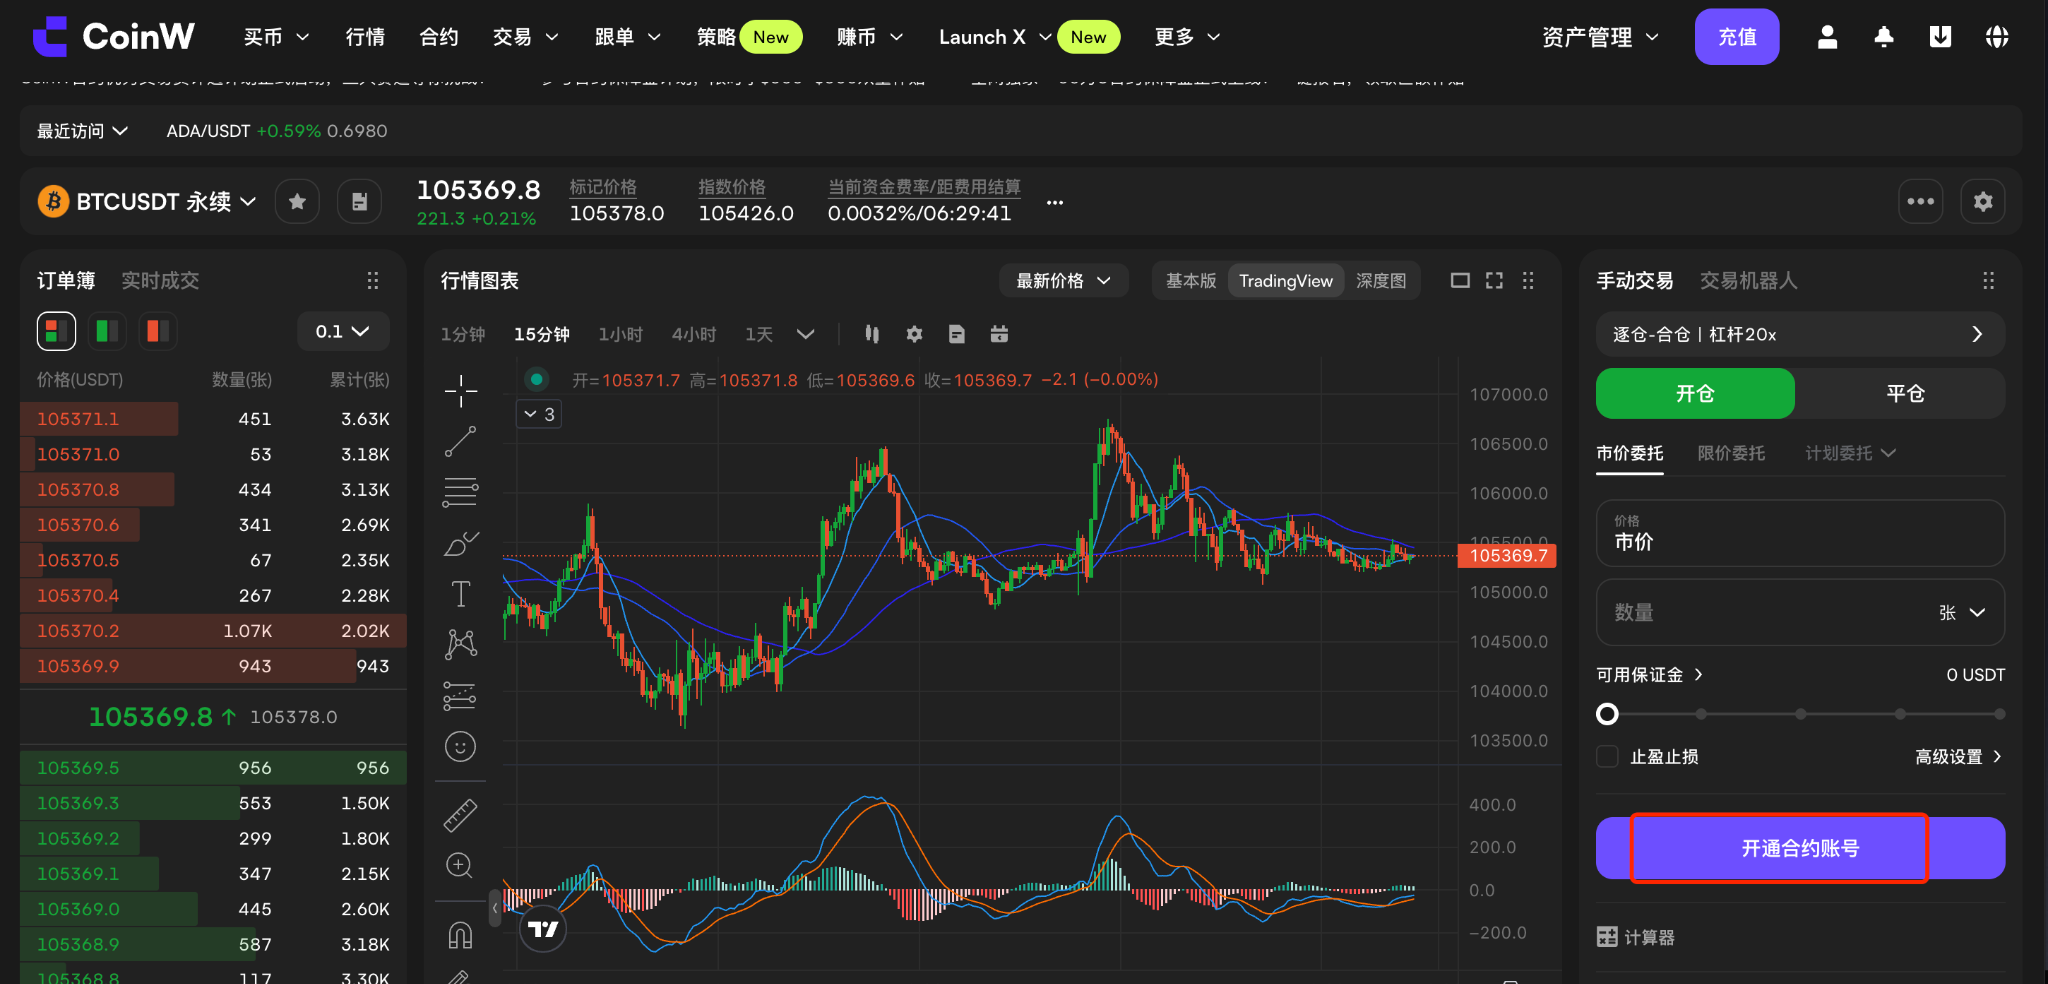Toggle chart fullscreen mode icon

coord(1494,281)
